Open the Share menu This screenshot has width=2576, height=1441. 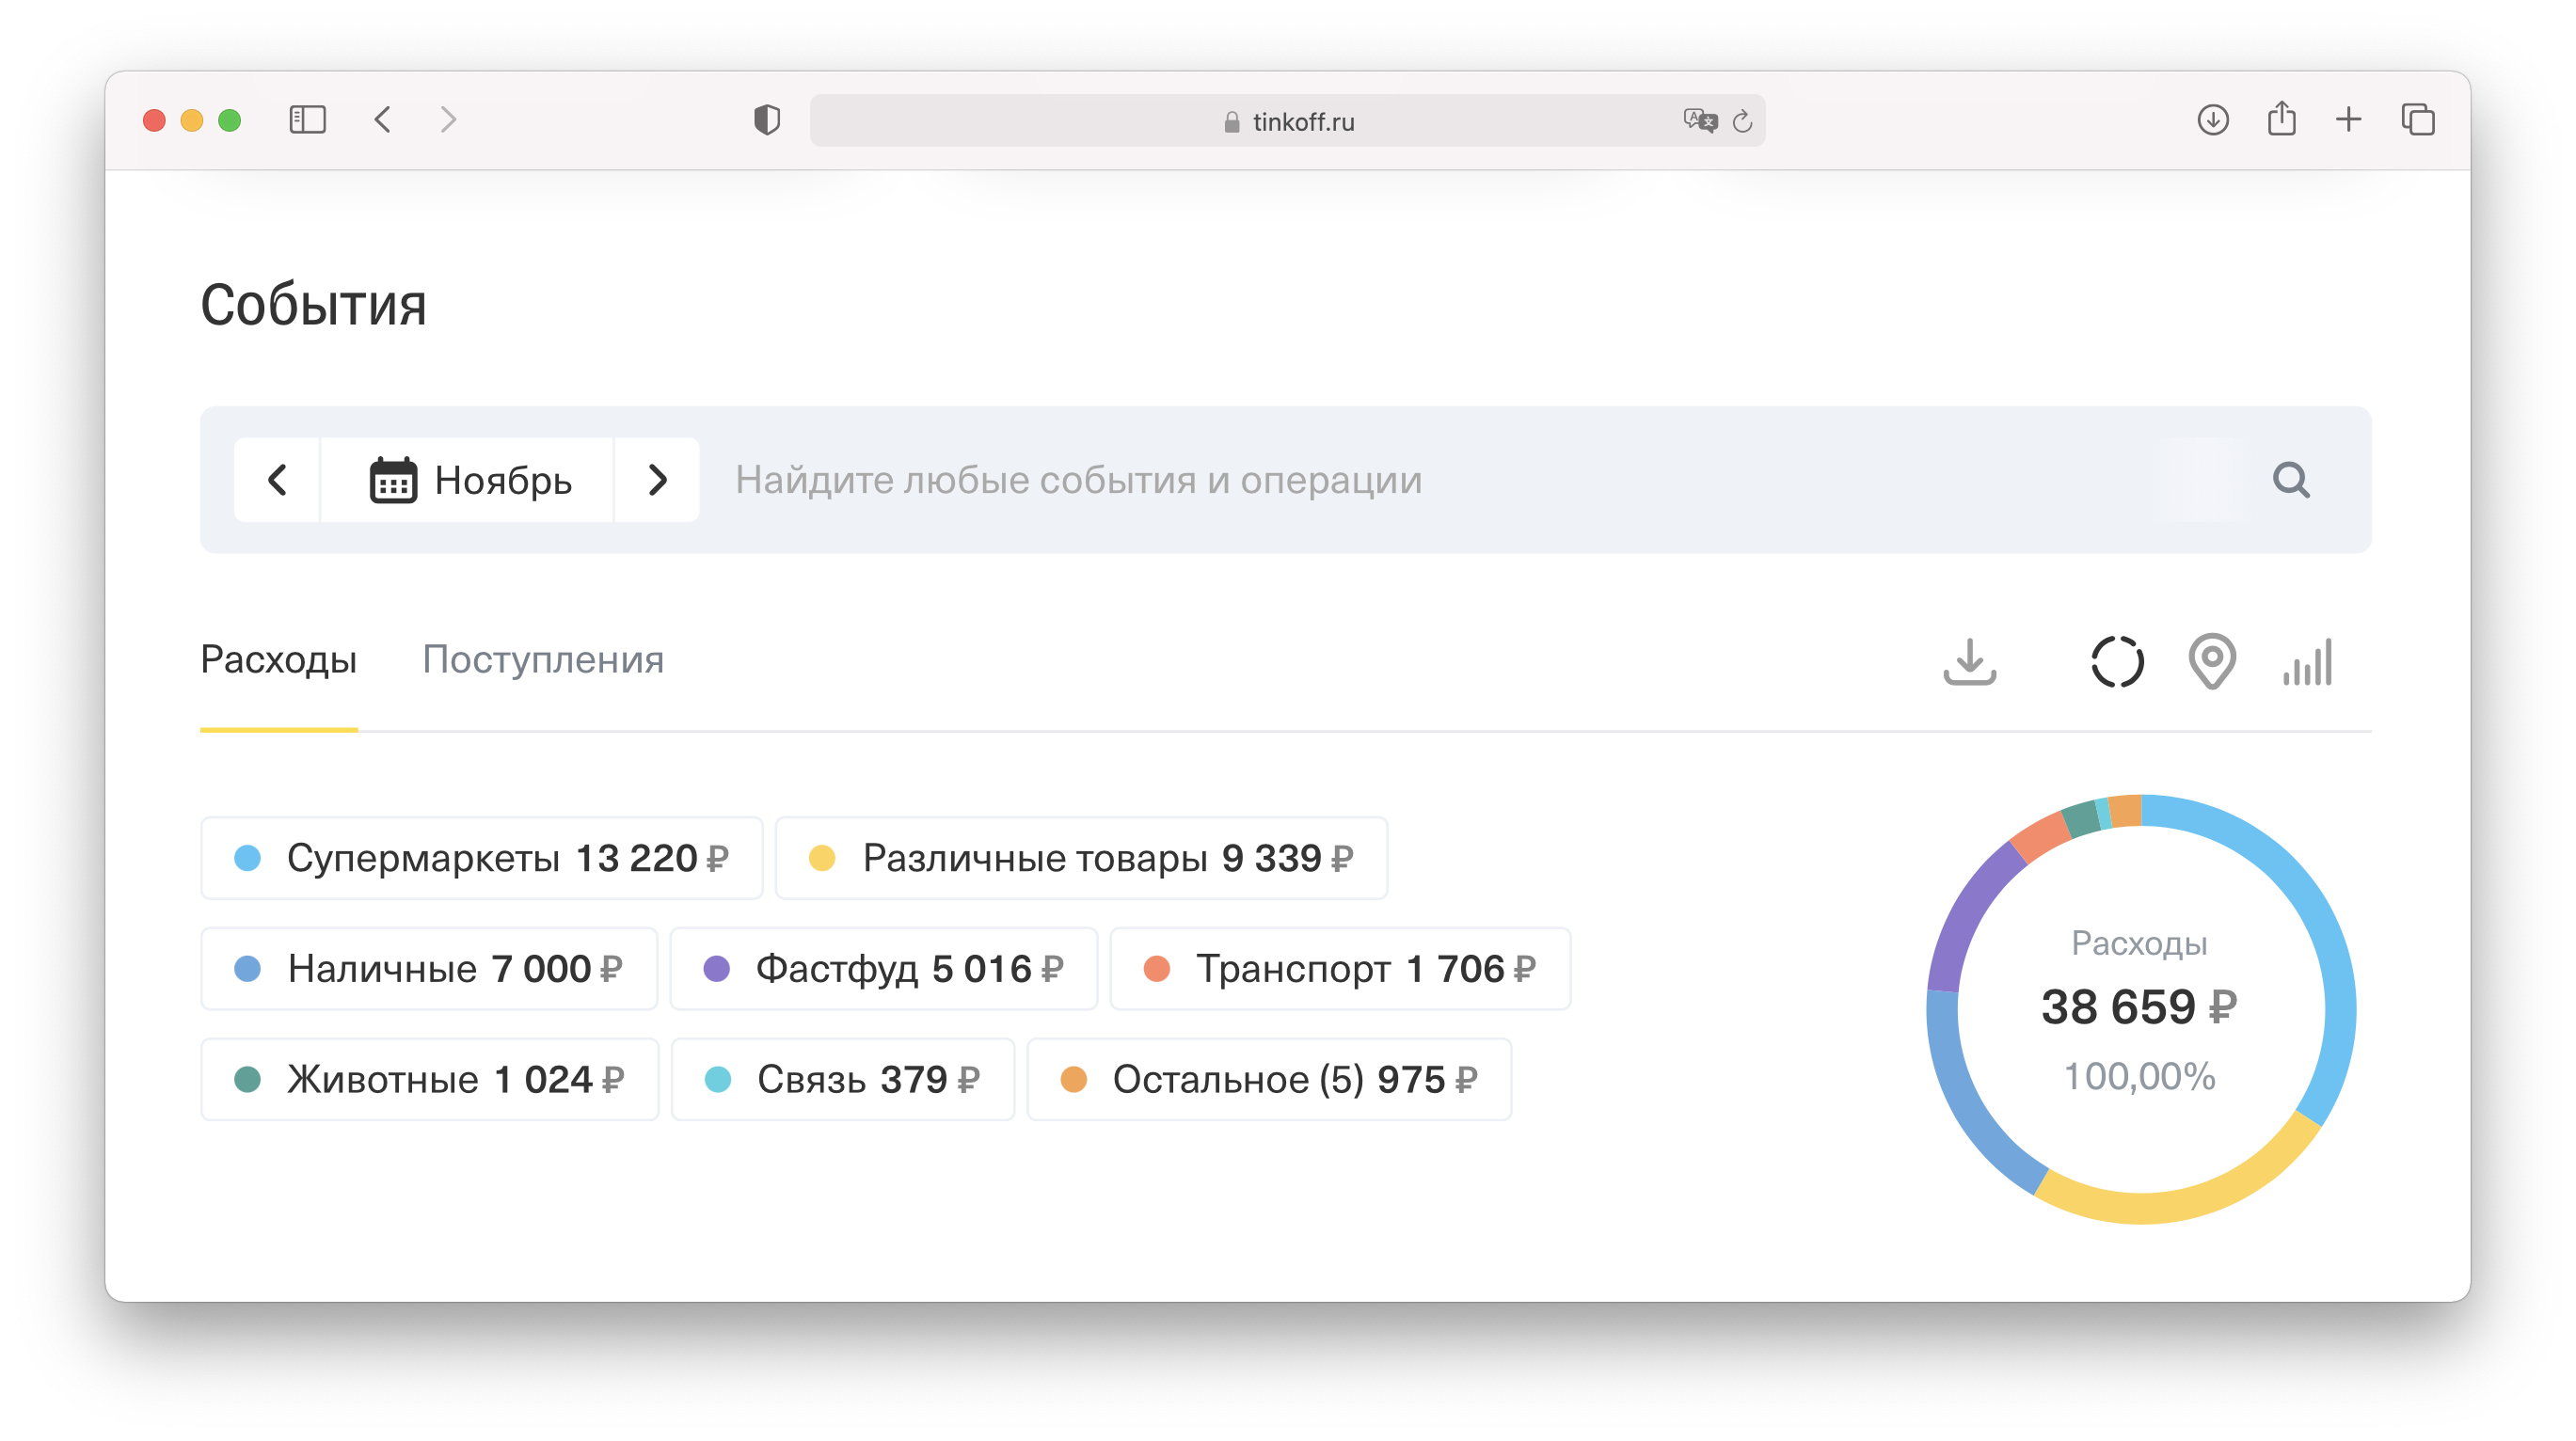2282,118
